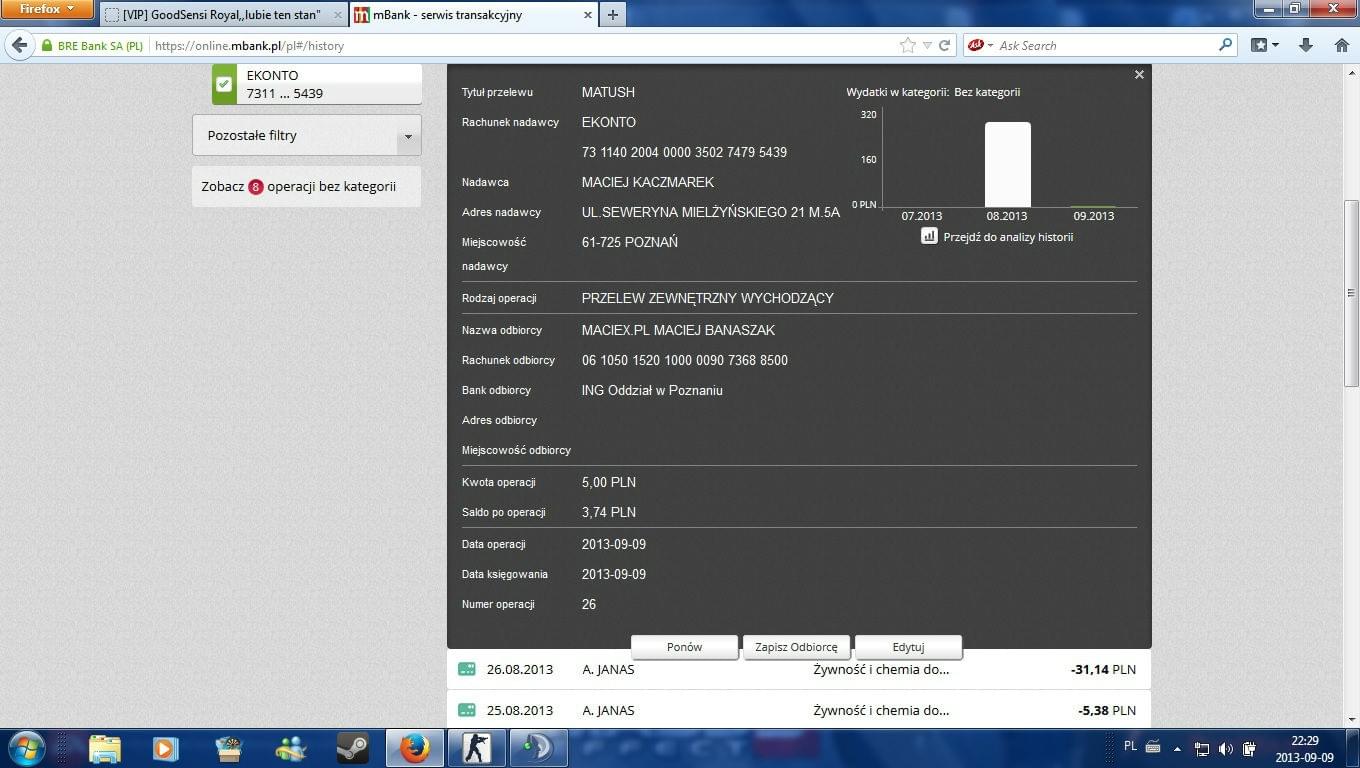Click the -5,38 PLN amount
The width and height of the screenshot is (1360, 768).
click(1107, 710)
